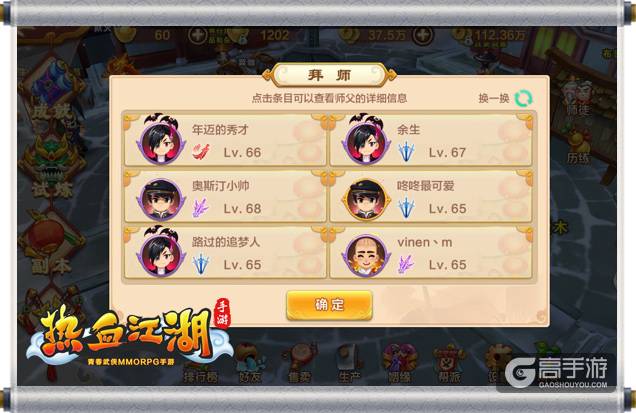This screenshot has height=413, width=636.
Task: Pick 路过的追梦人 from the list
Action: (225, 252)
